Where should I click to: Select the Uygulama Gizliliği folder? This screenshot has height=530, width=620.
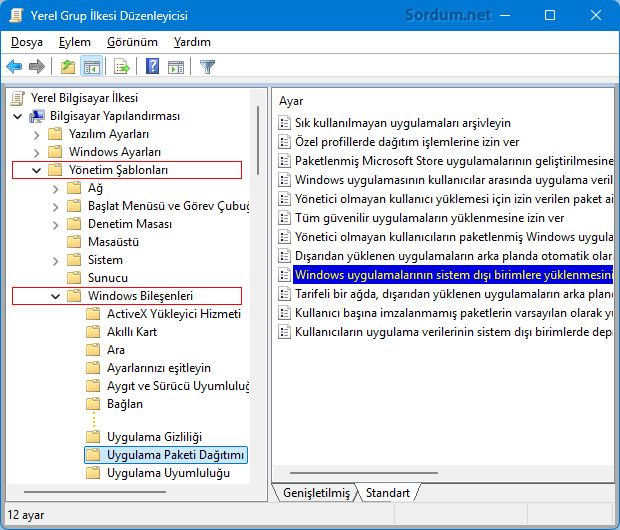coord(154,437)
